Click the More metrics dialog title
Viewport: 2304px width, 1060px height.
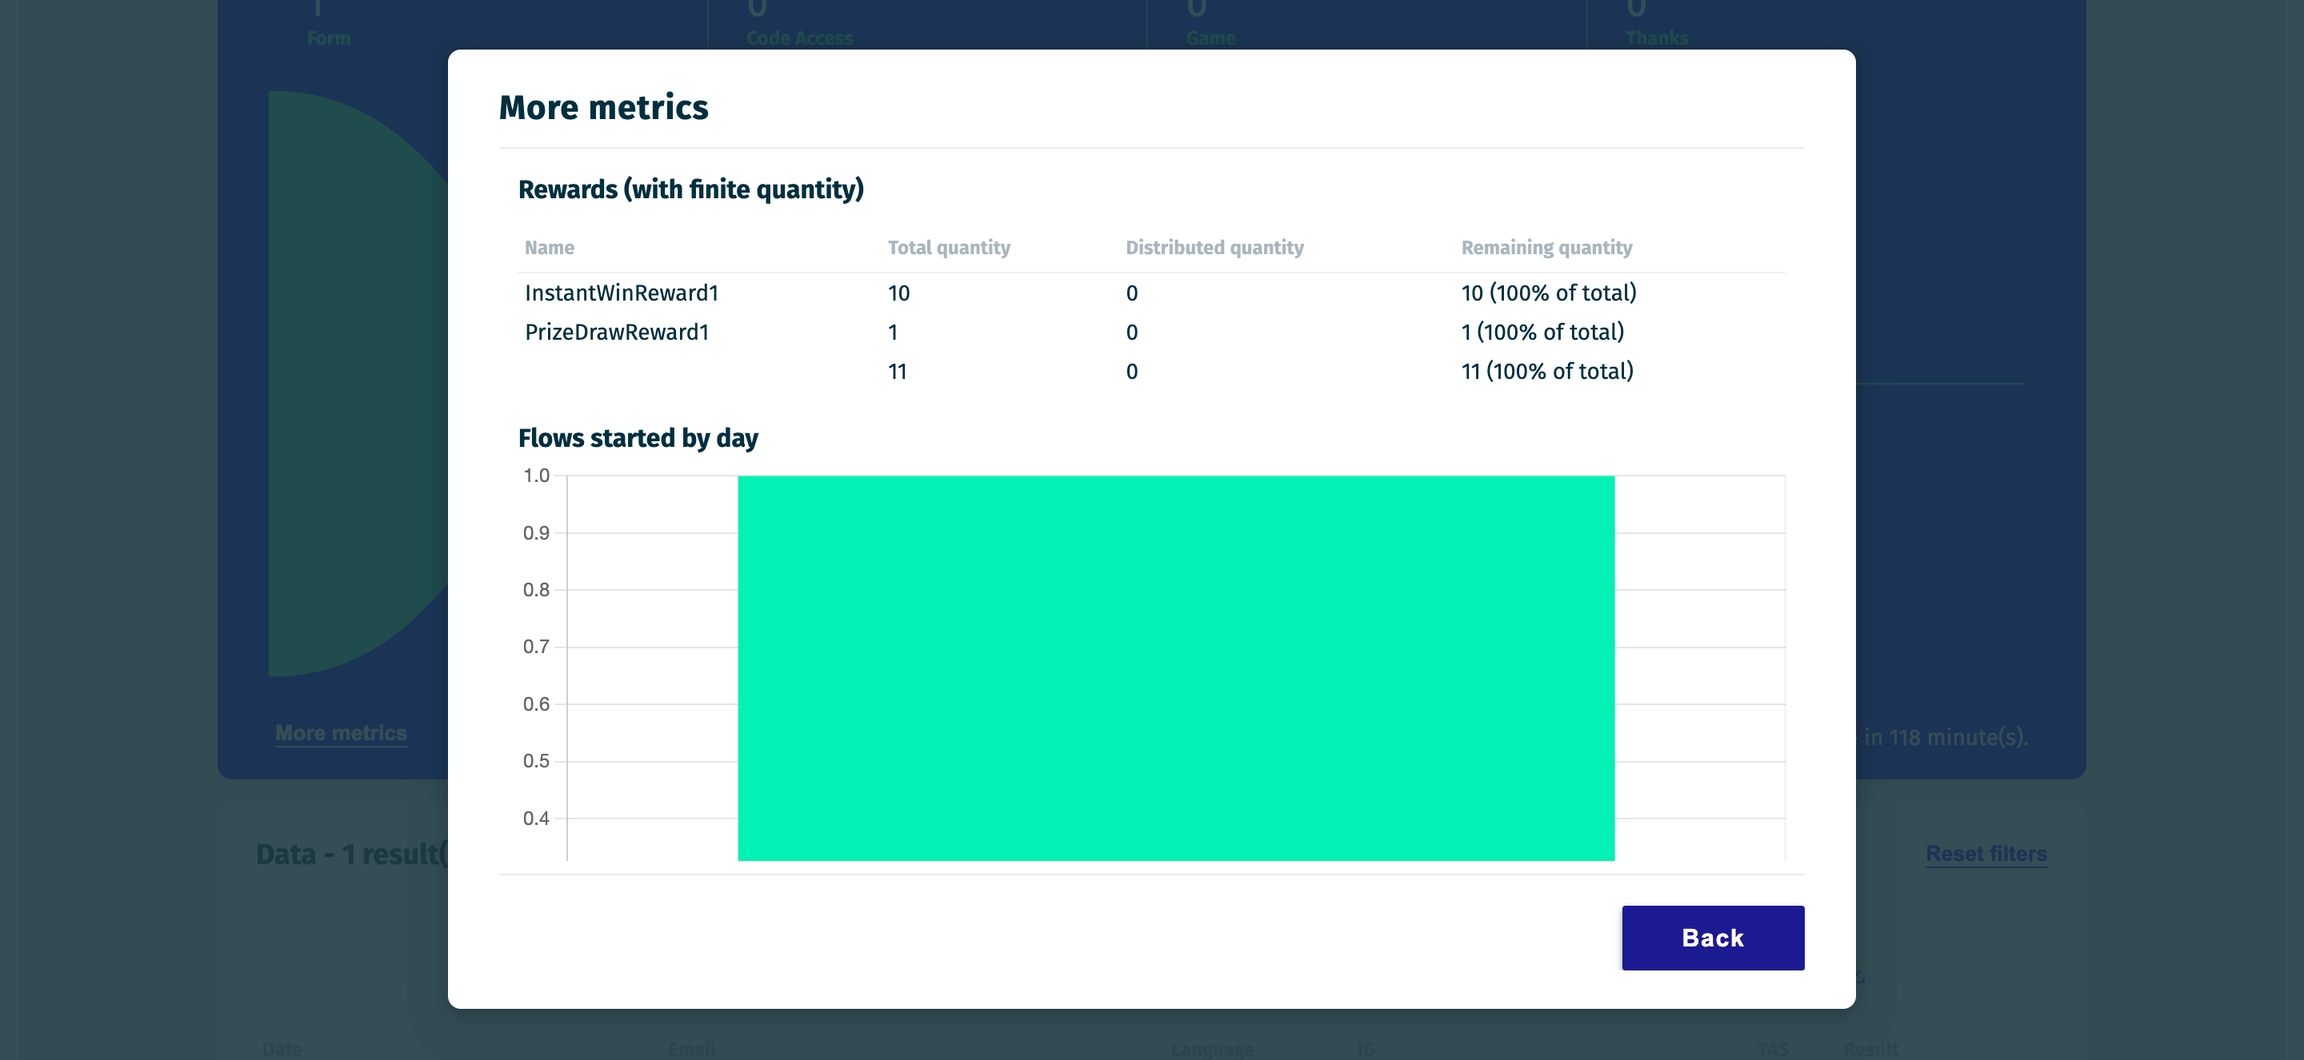tap(603, 107)
